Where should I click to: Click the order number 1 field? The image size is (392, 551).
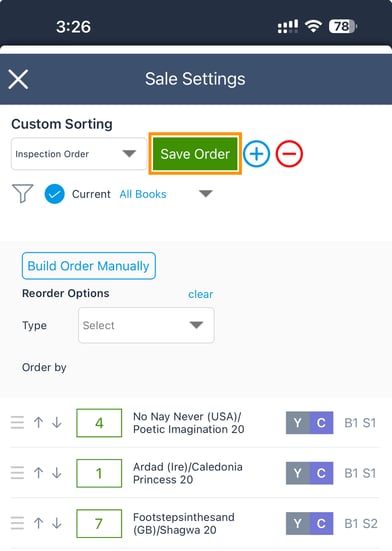pyautogui.click(x=99, y=473)
